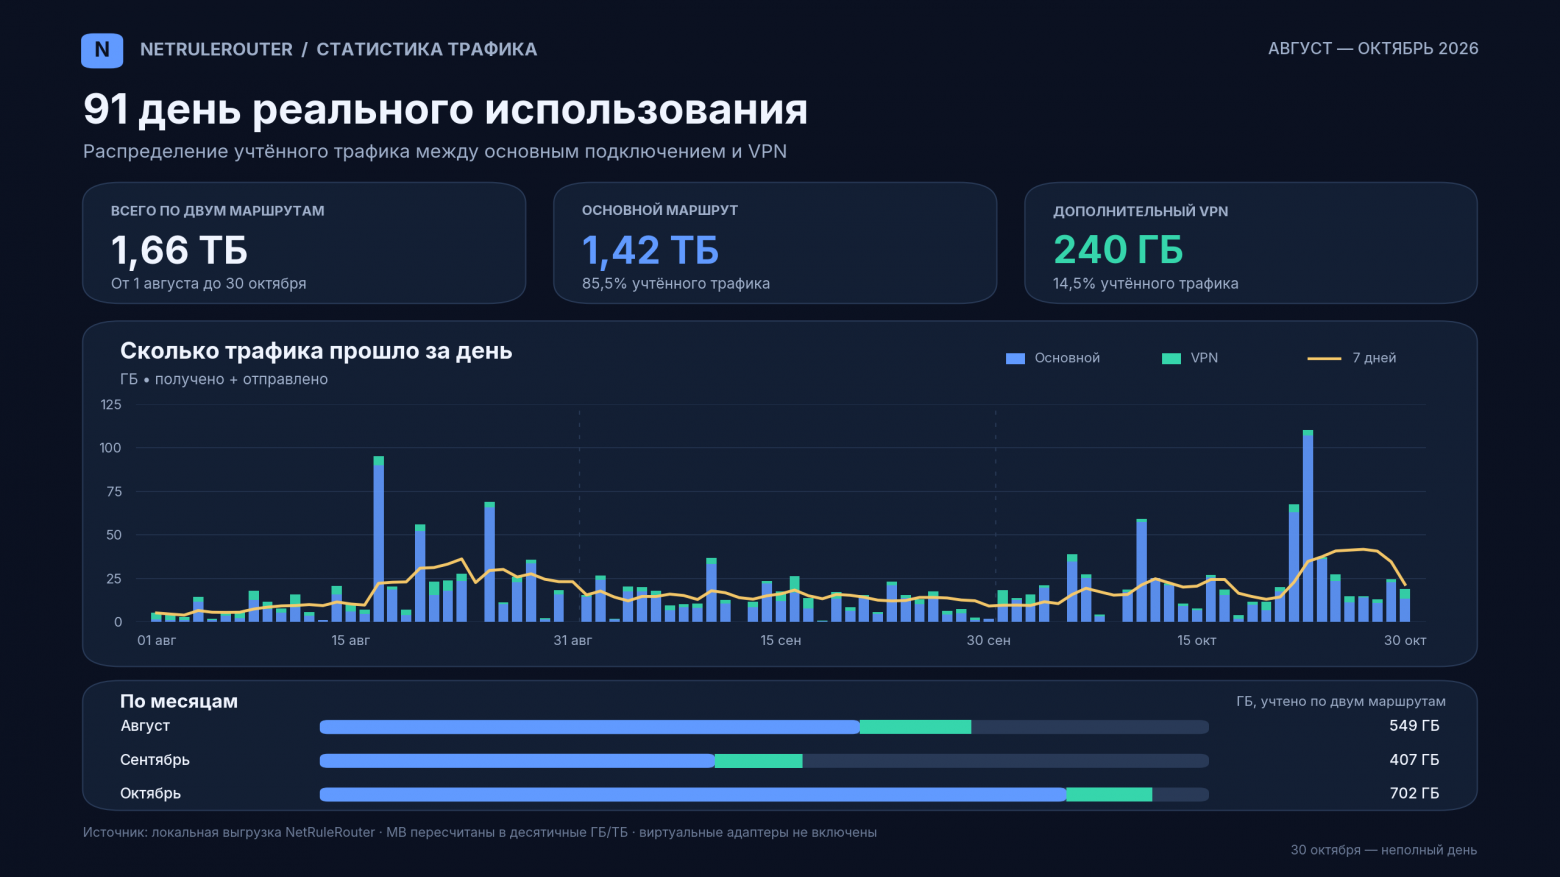Screen dimensions: 1560x877
Task: Click the '30 сен' x-axis label
Action: coord(988,640)
